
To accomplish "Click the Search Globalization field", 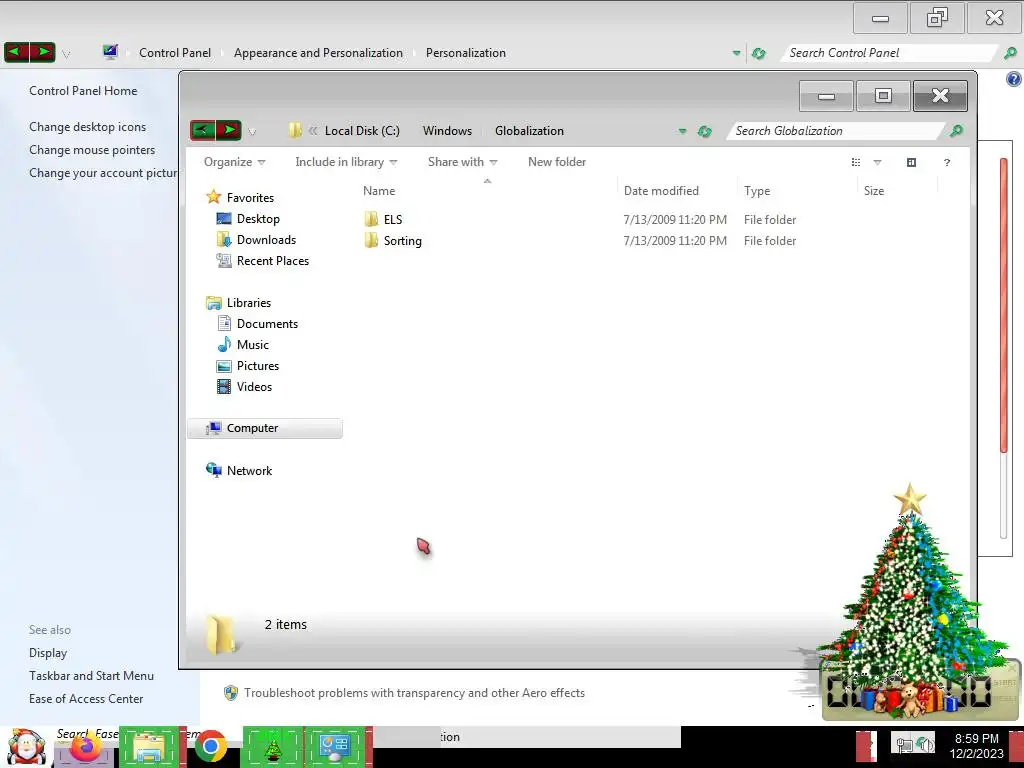I will (x=835, y=131).
